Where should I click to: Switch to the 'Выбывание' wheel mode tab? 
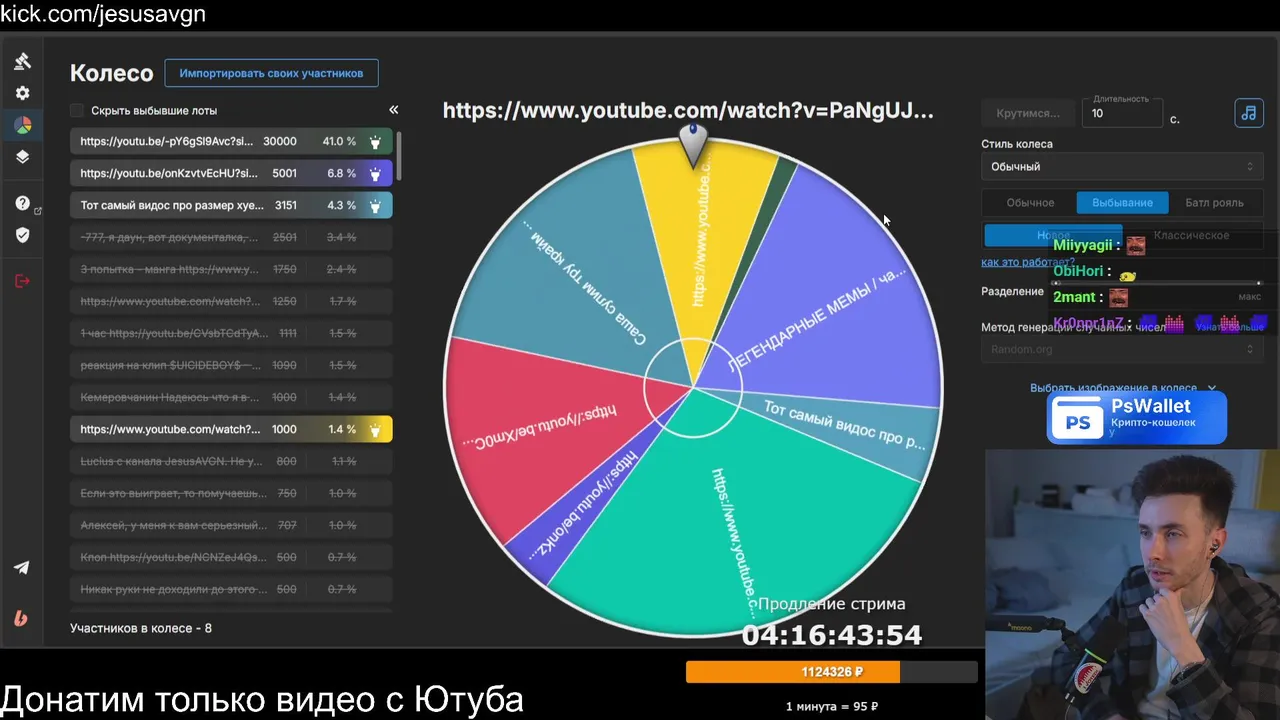click(x=1122, y=203)
